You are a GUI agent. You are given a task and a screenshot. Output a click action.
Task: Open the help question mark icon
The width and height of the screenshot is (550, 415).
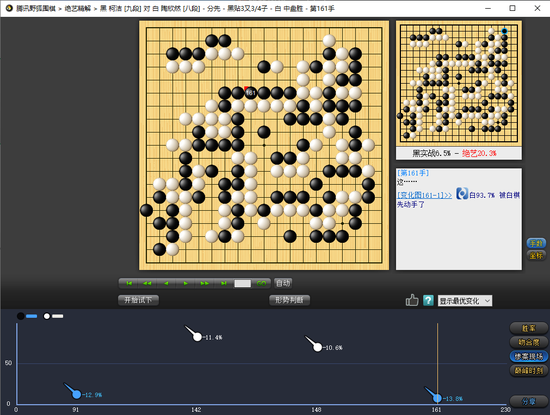428,300
